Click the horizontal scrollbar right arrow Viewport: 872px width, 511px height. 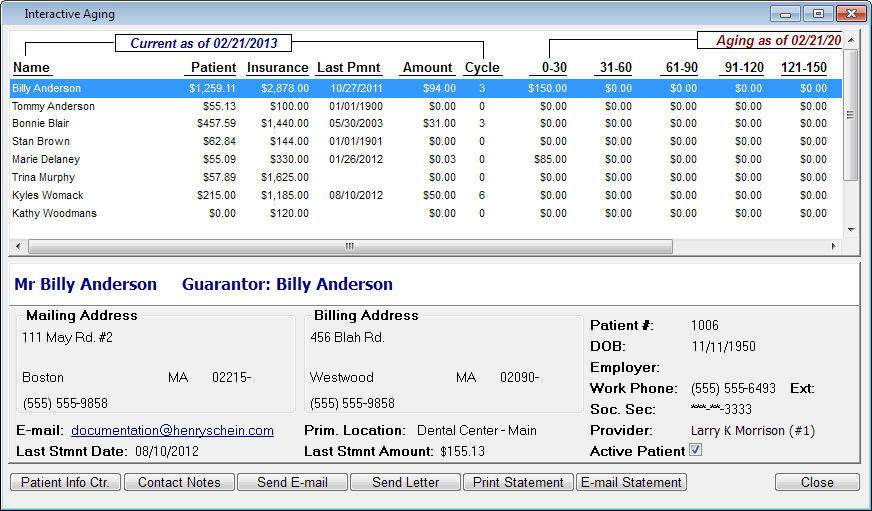(834, 246)
